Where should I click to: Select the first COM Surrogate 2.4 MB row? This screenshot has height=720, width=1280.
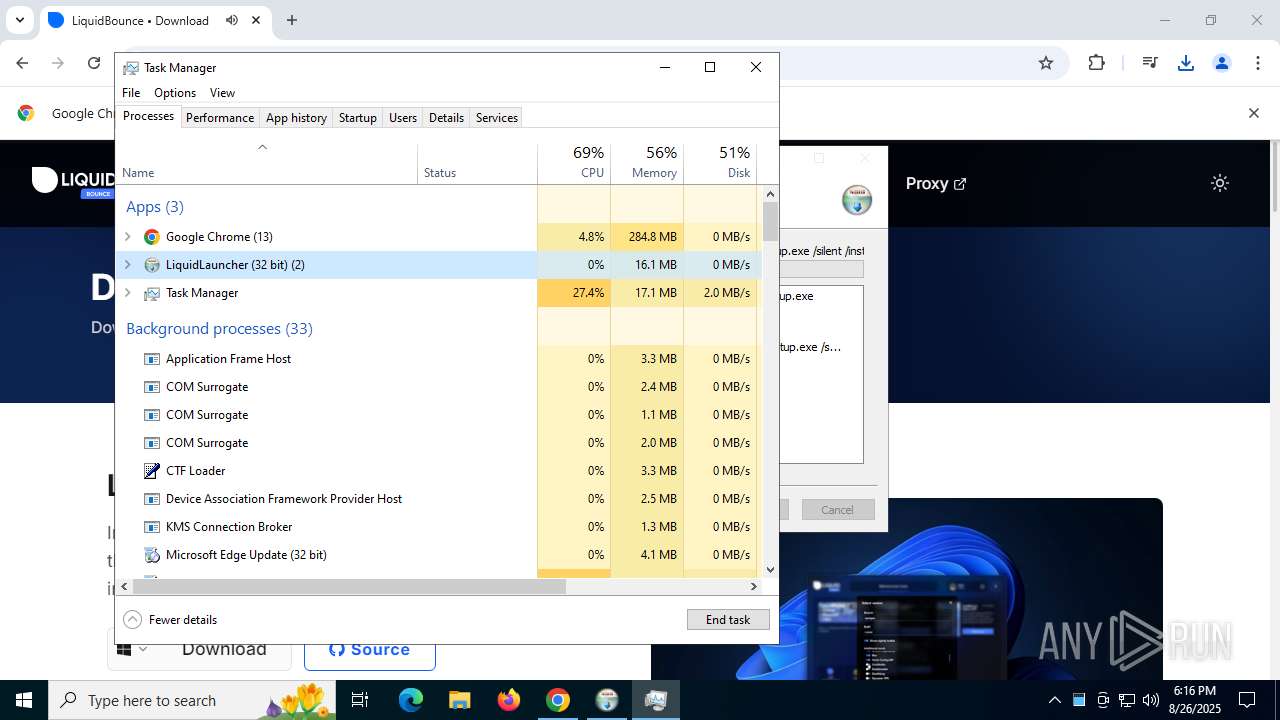click(440, 387)
